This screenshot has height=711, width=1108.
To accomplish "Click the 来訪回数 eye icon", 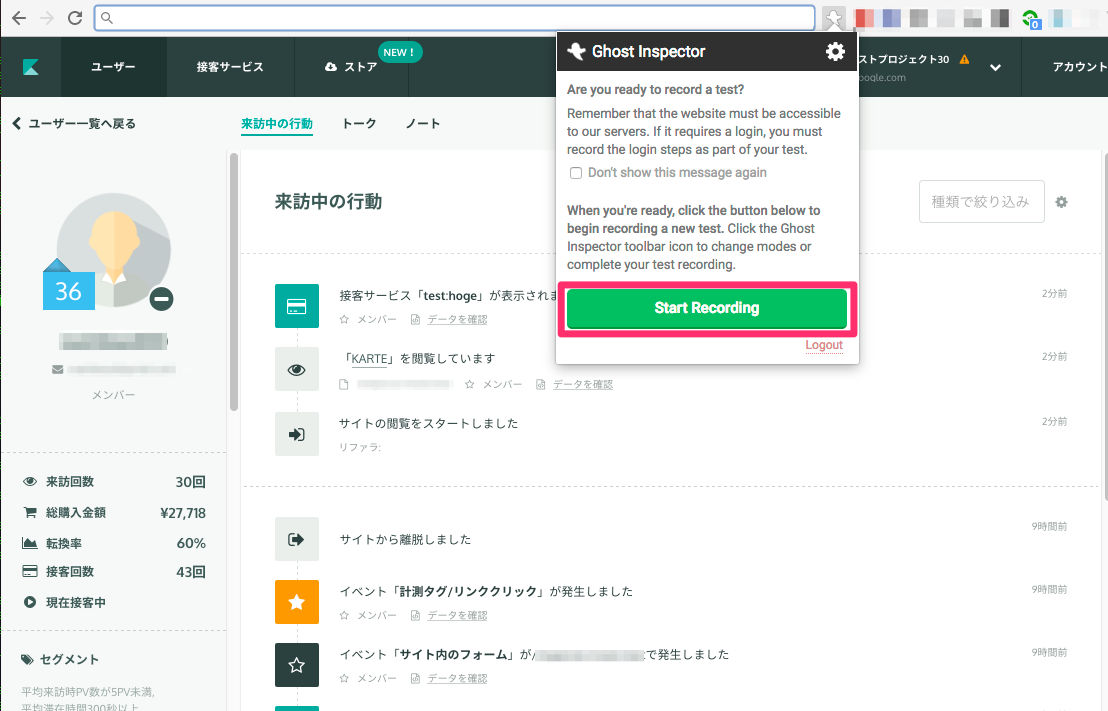I will [x=30, y=482].
